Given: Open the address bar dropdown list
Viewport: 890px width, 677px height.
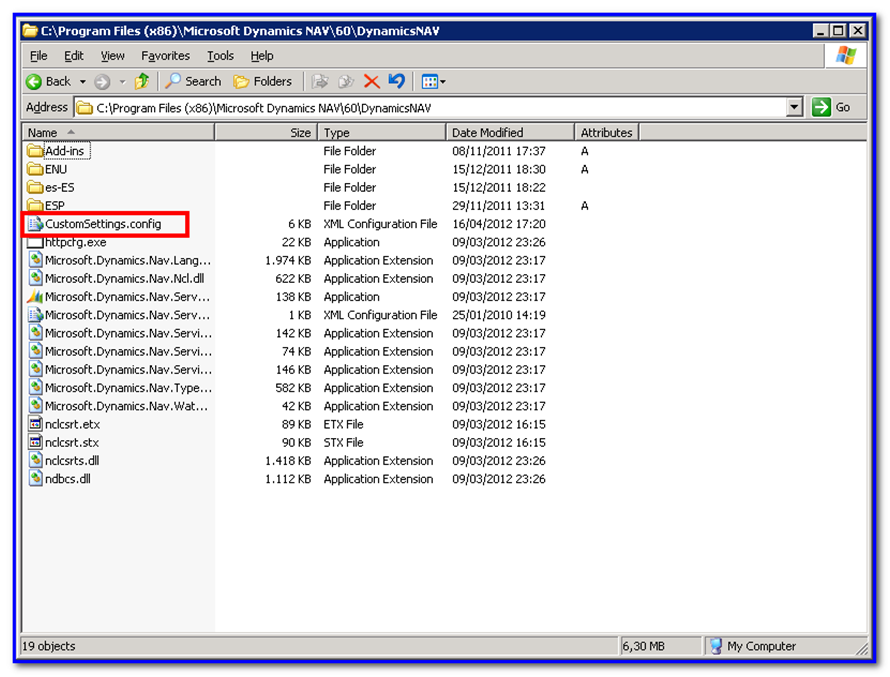Looking at the screenshot, I should pos(795,106).
